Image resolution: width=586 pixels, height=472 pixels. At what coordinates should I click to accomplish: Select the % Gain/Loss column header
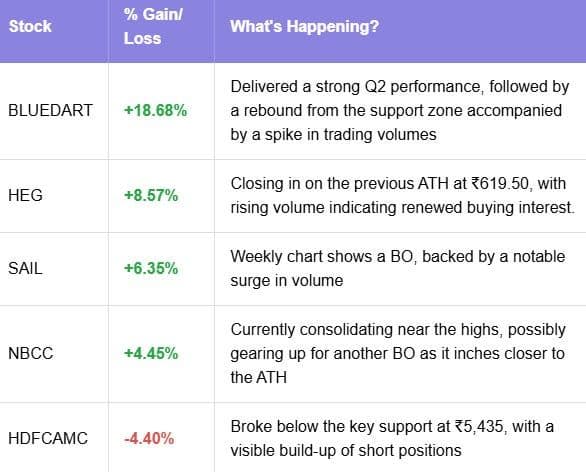point(153,27)
